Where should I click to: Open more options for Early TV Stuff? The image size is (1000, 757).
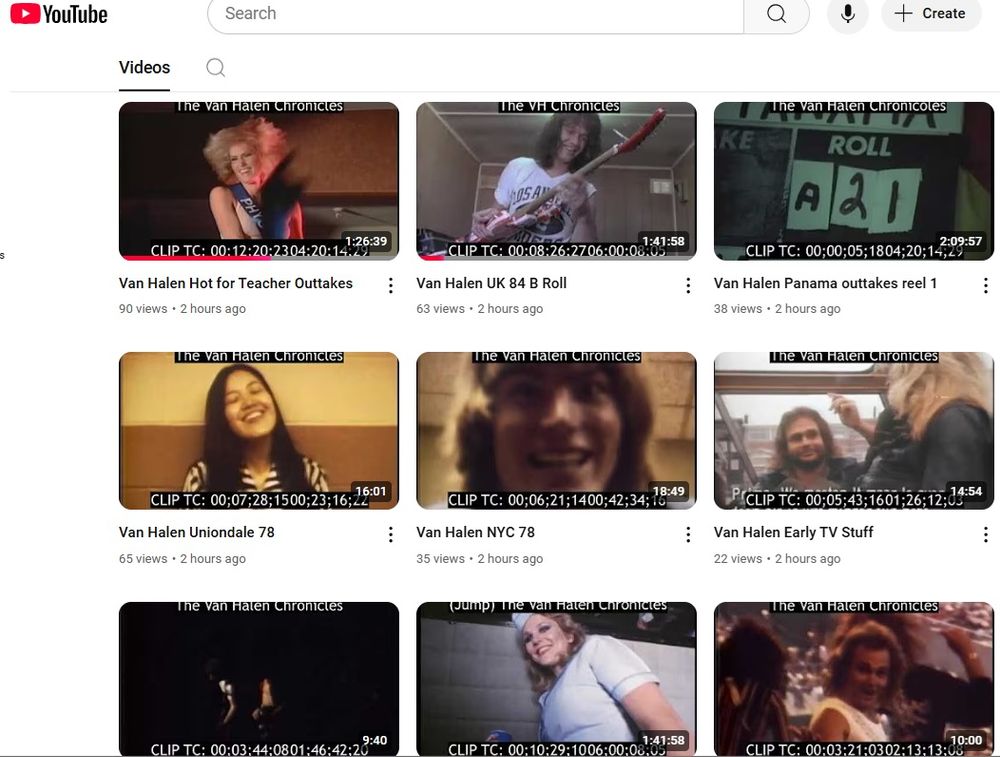click(x=985, y=534)
